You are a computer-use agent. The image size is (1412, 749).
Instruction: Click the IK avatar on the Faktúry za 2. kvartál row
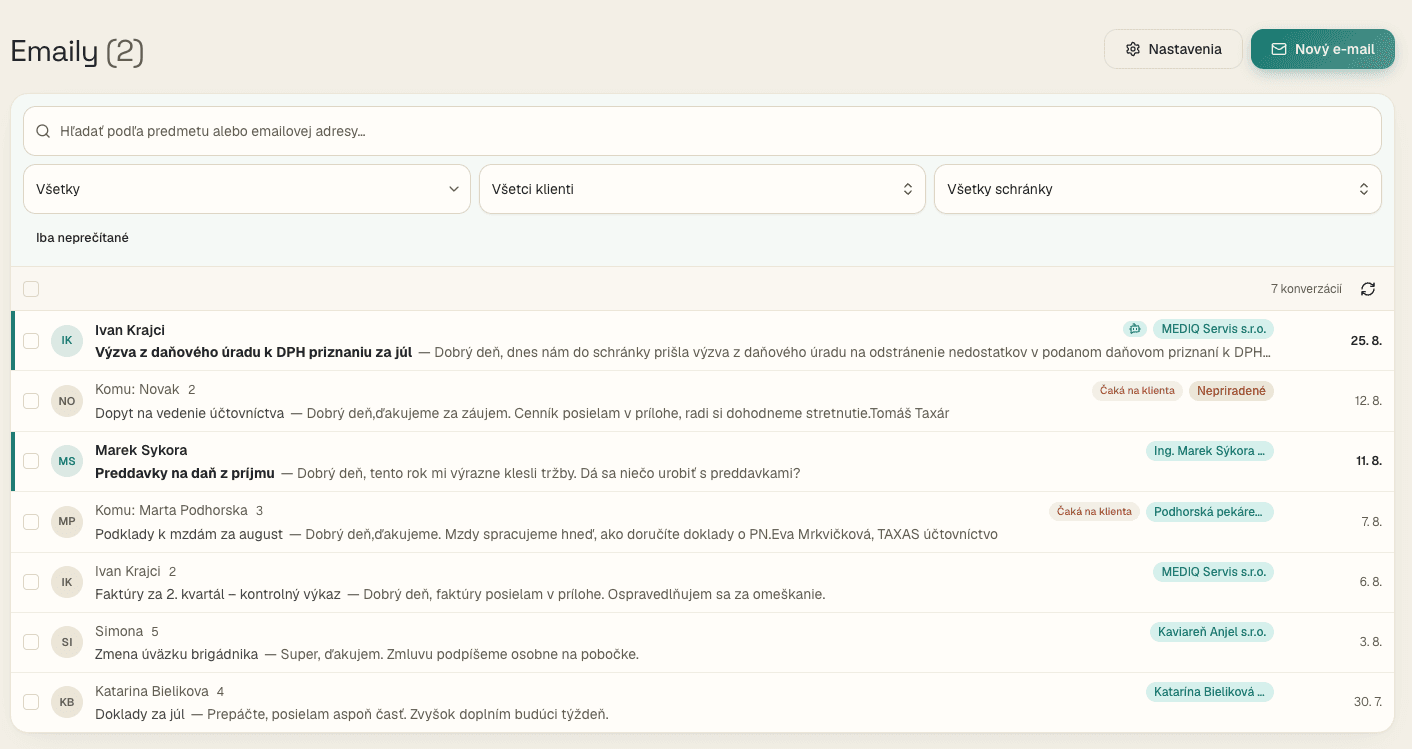coord(66,581)
